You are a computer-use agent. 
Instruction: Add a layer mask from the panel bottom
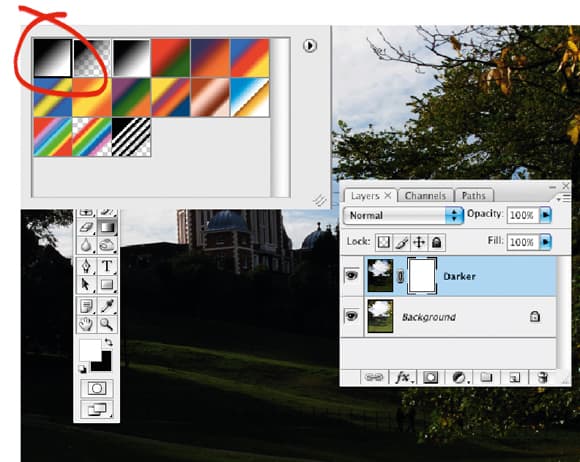point(430,377)
